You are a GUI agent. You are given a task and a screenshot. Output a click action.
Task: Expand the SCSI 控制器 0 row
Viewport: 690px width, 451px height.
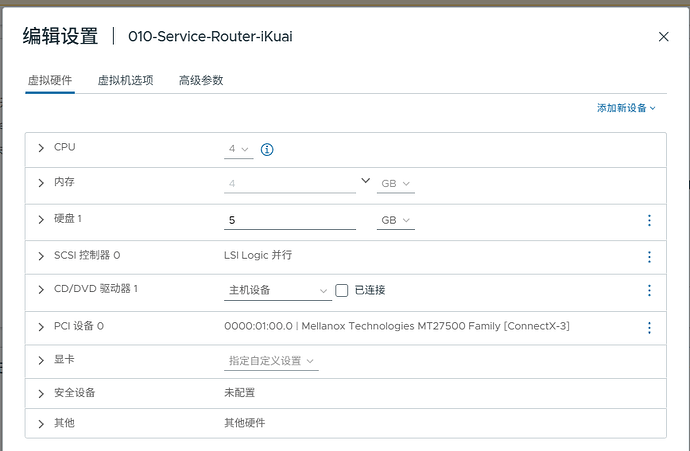[41, 256]
